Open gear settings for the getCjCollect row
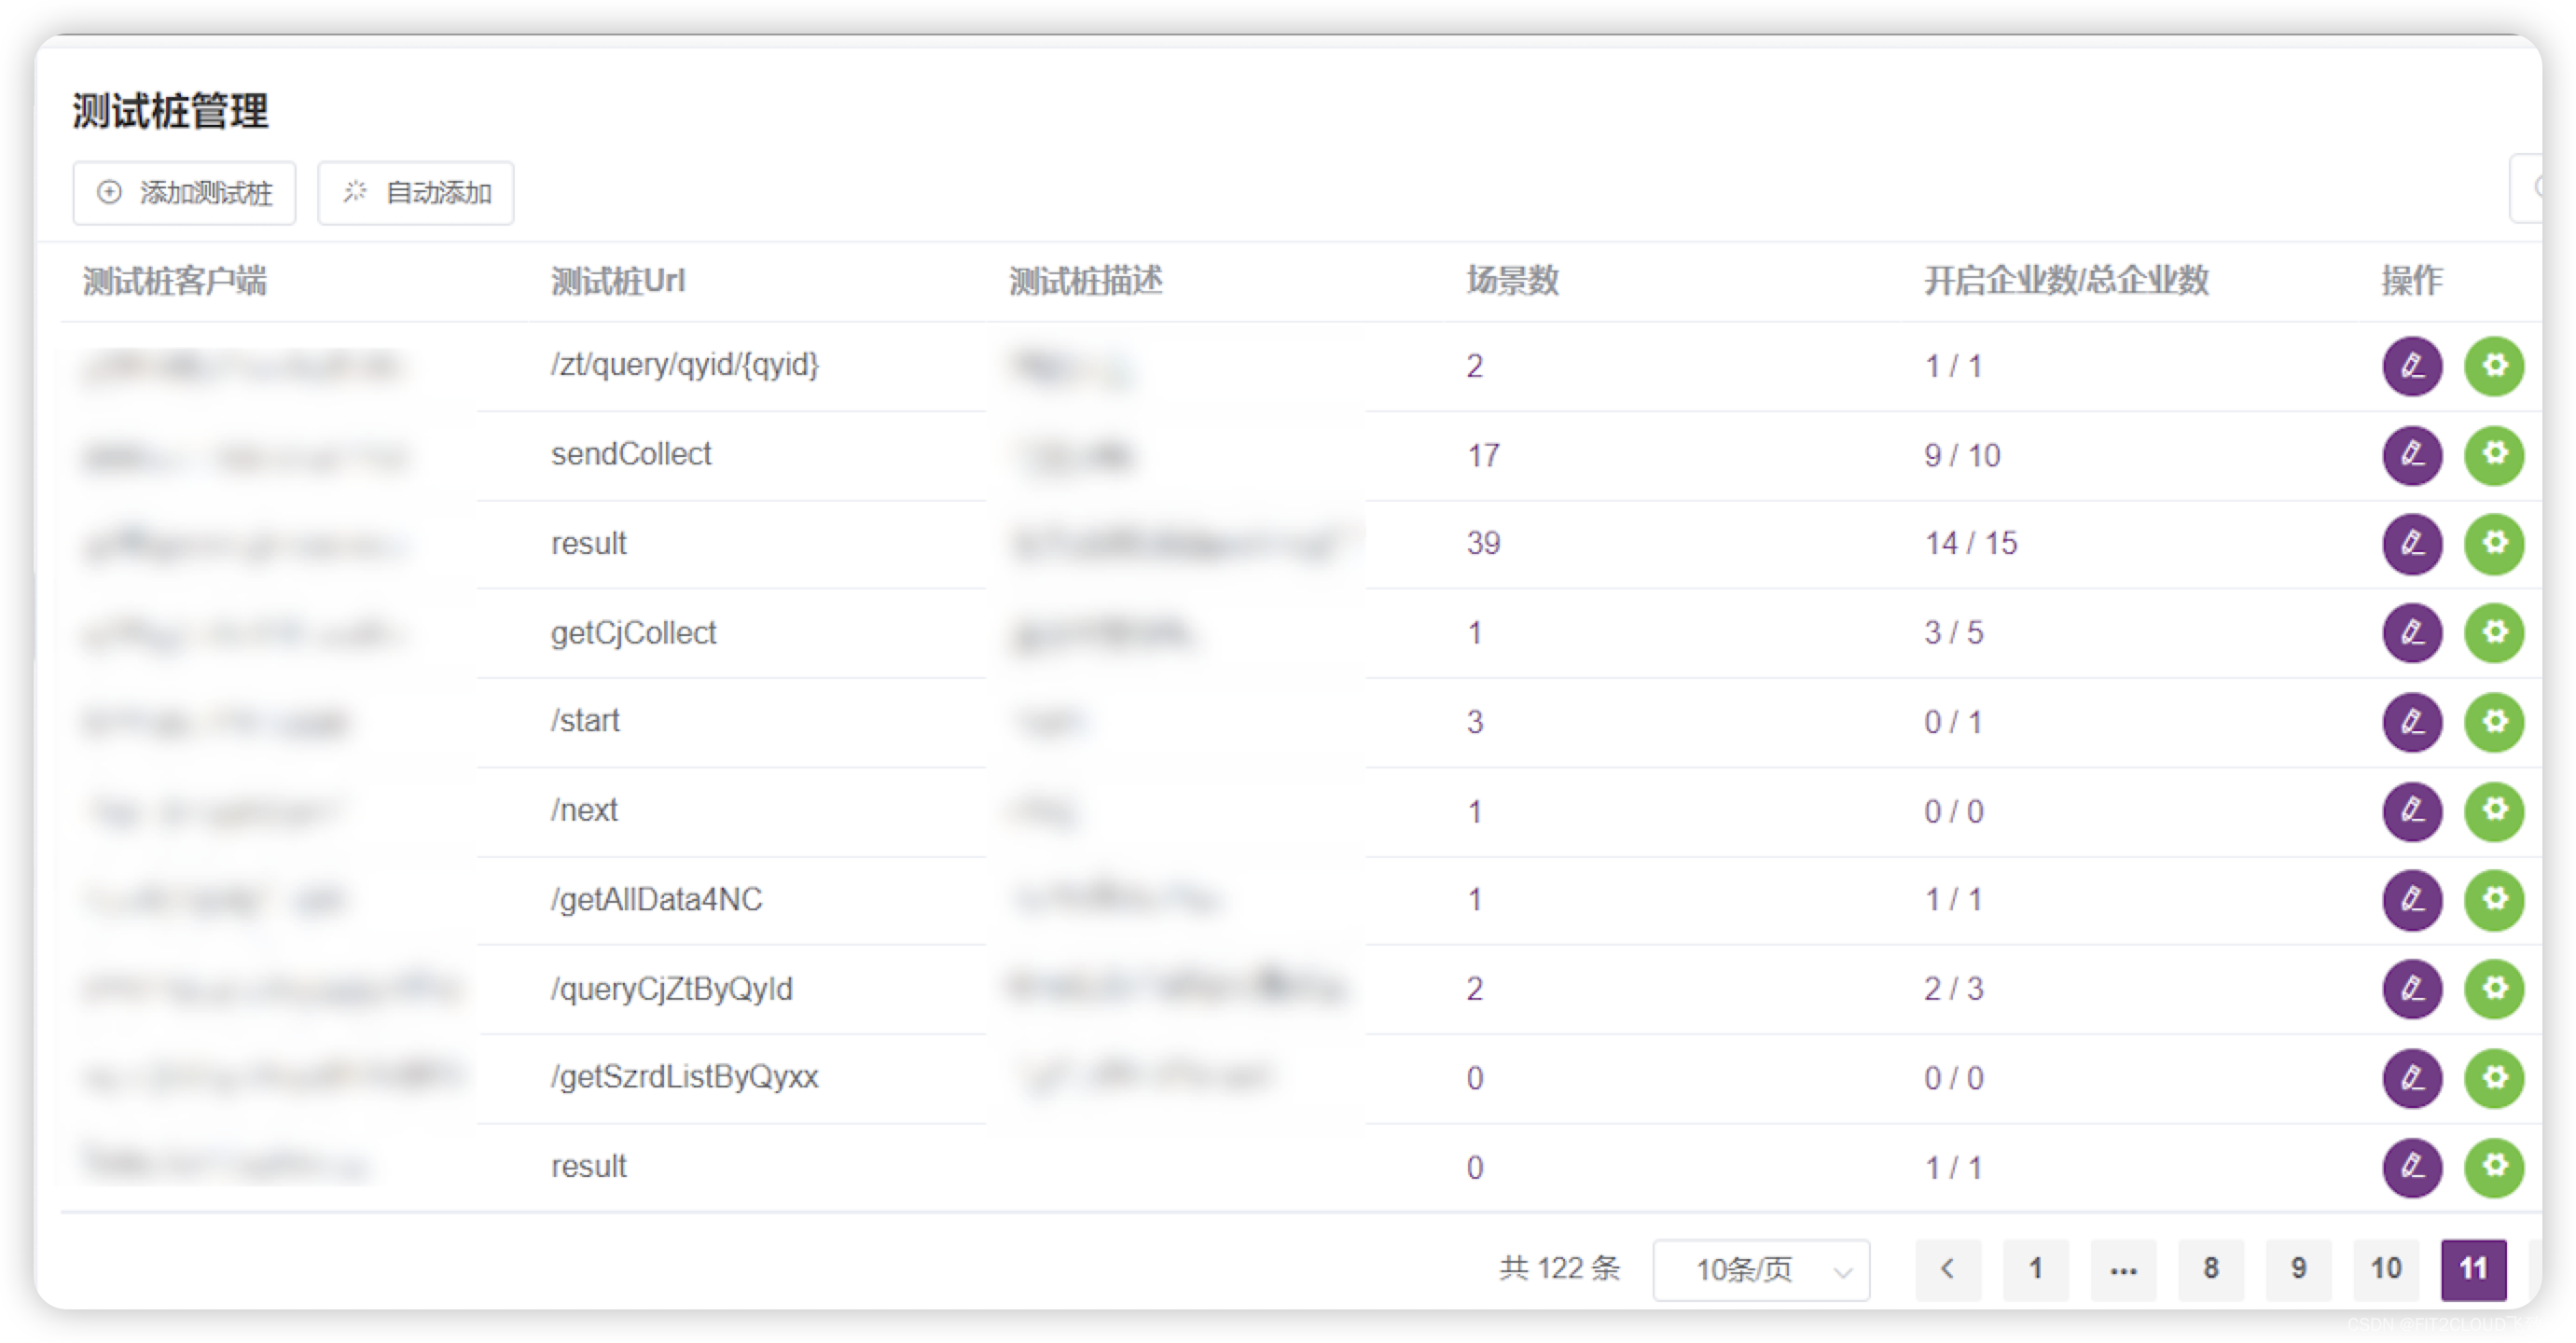 [2494, 632]
